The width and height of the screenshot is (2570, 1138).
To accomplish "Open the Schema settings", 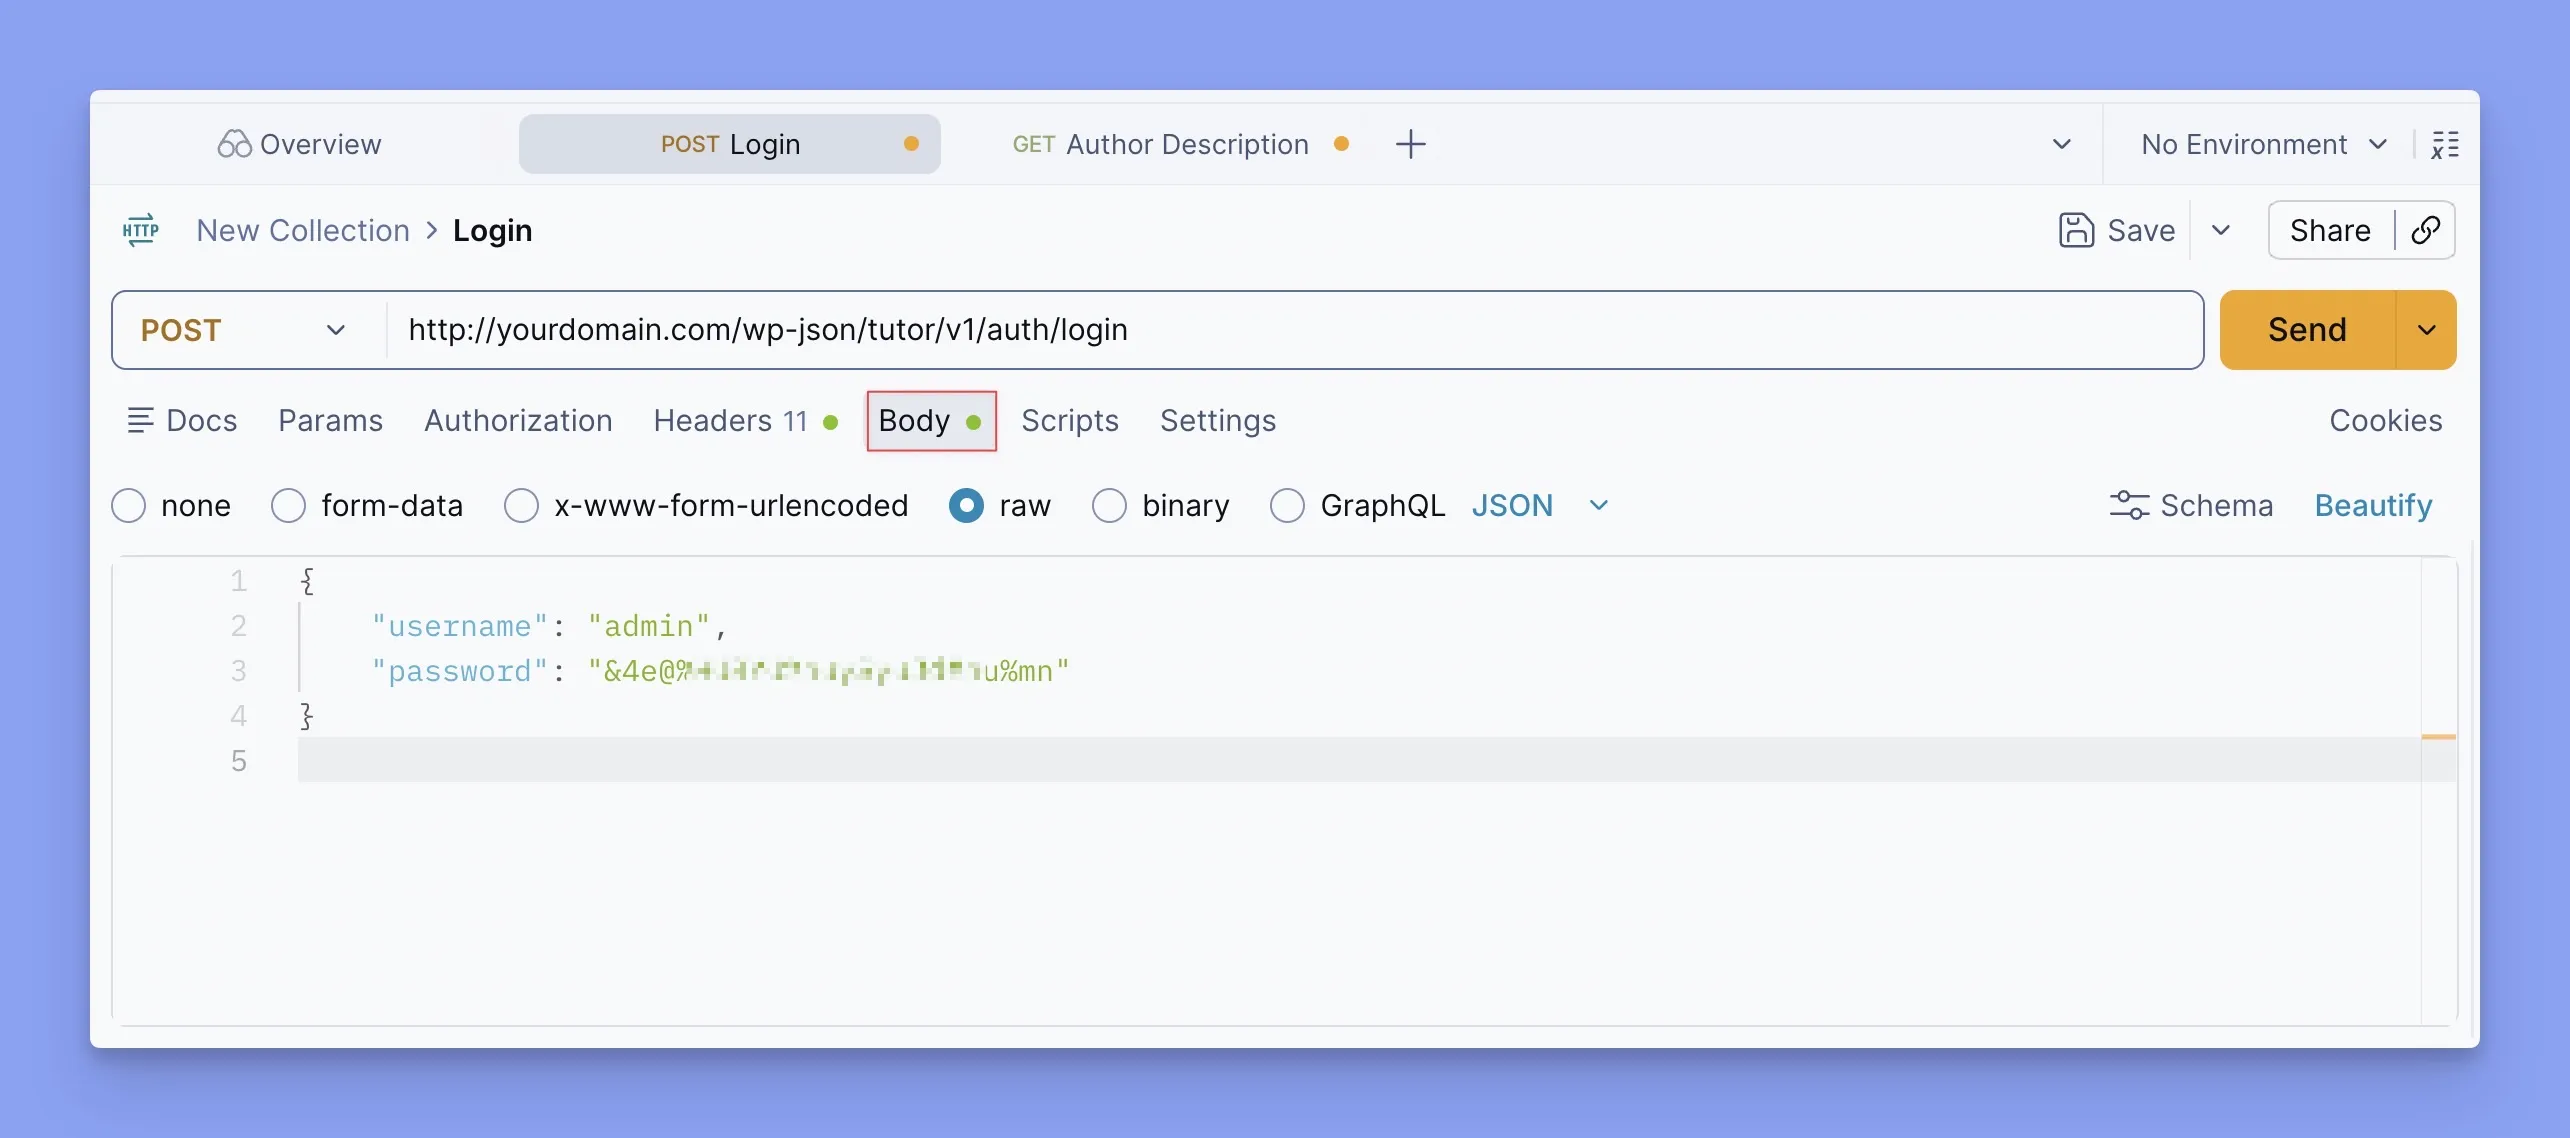I will (2191, 505).
